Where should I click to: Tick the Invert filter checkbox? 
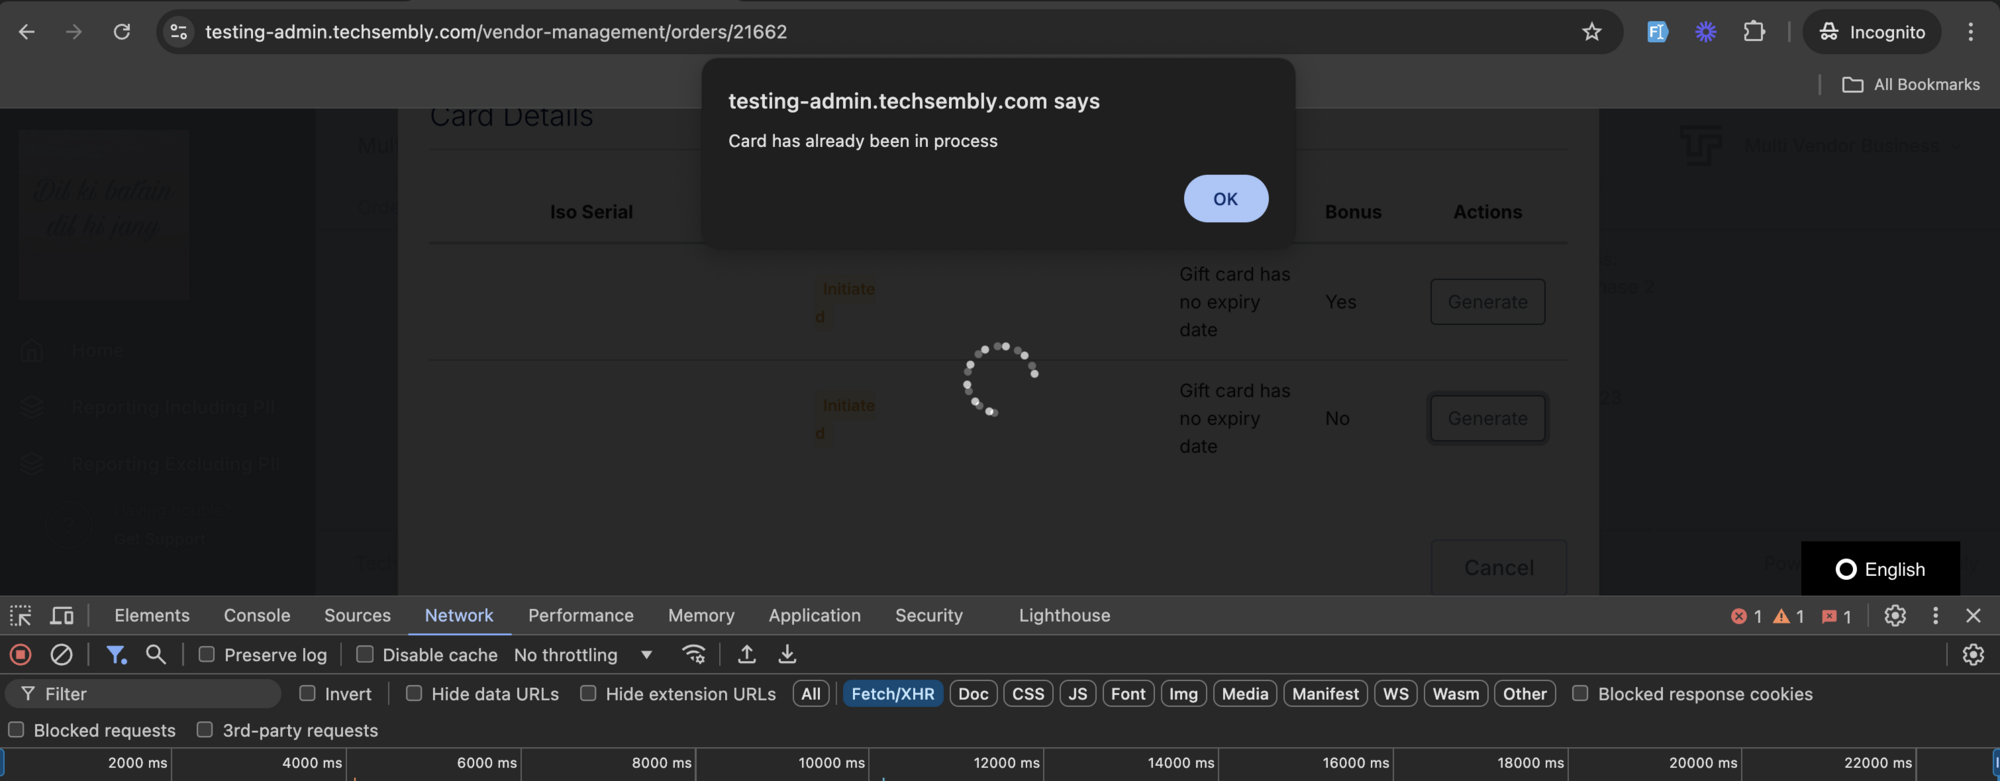tap(308, 694)
